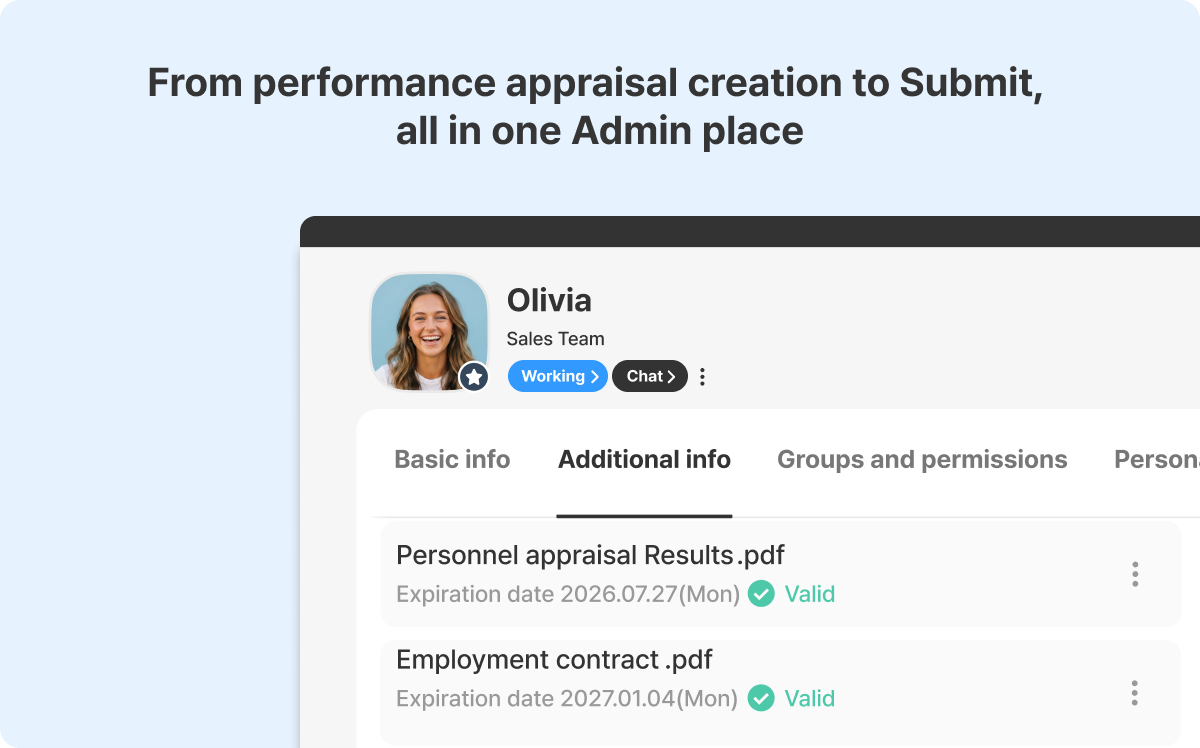Click the Valid label for Employment contract

tap(809, 698)
